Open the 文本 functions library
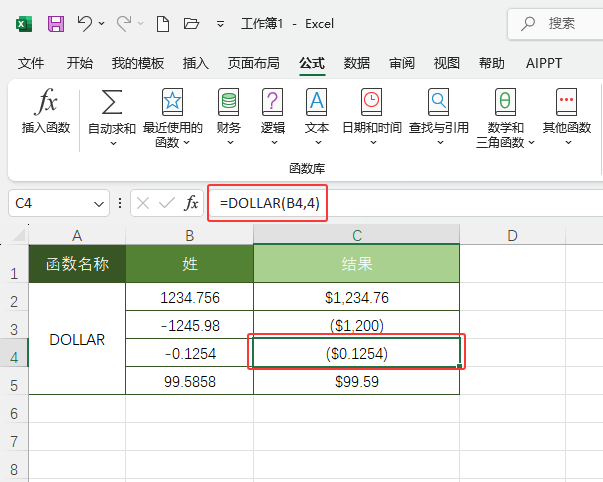 [316, 117]
